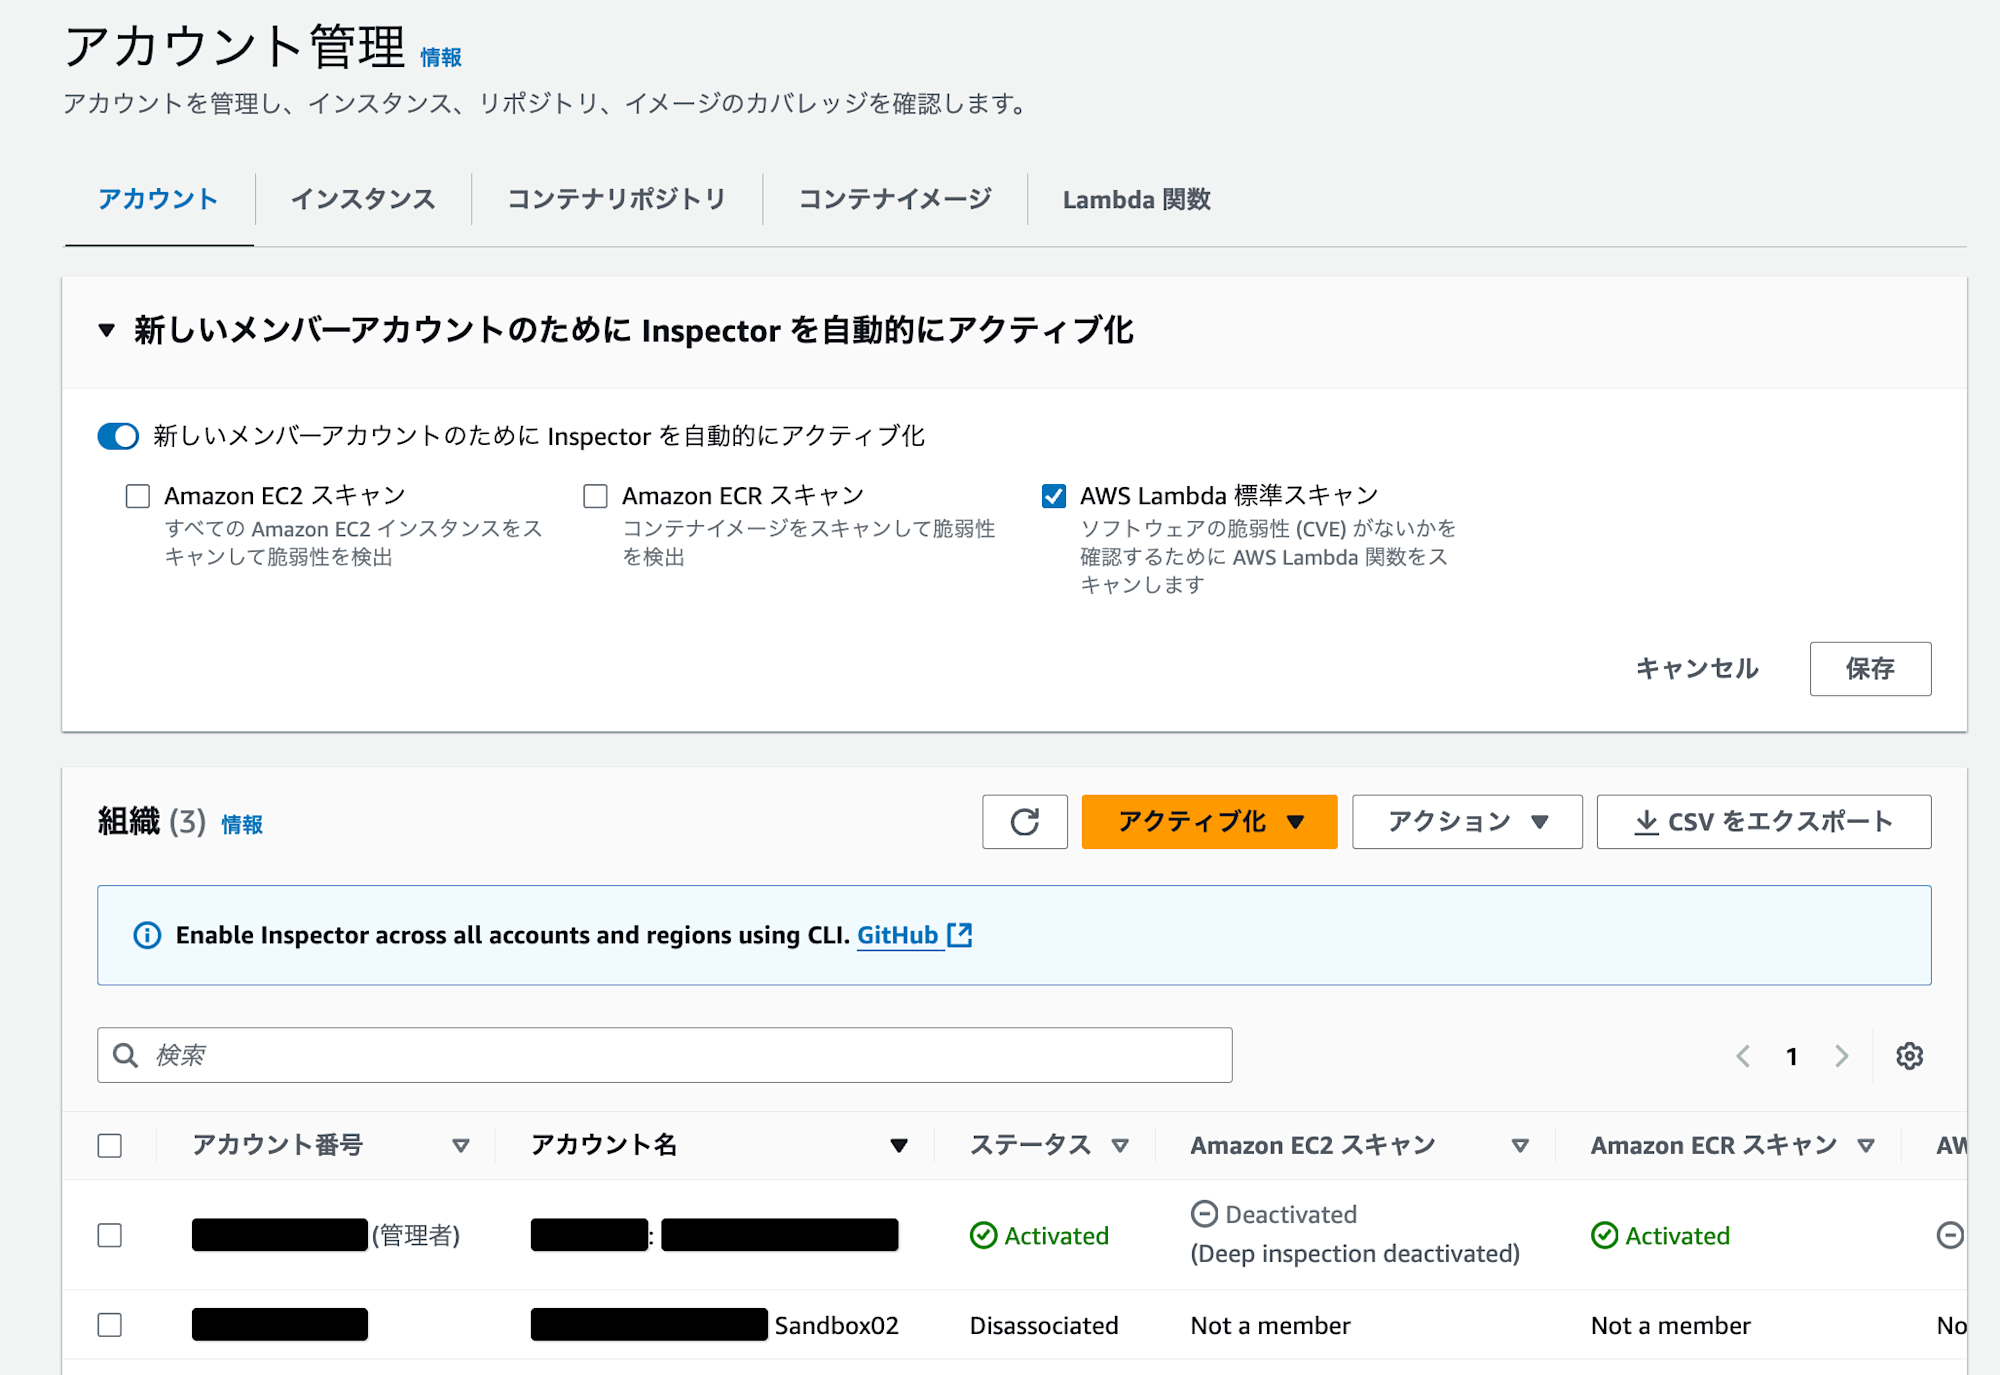Sort by Amazon ECR スキャン column arrow

[x=1866, y=1146]
